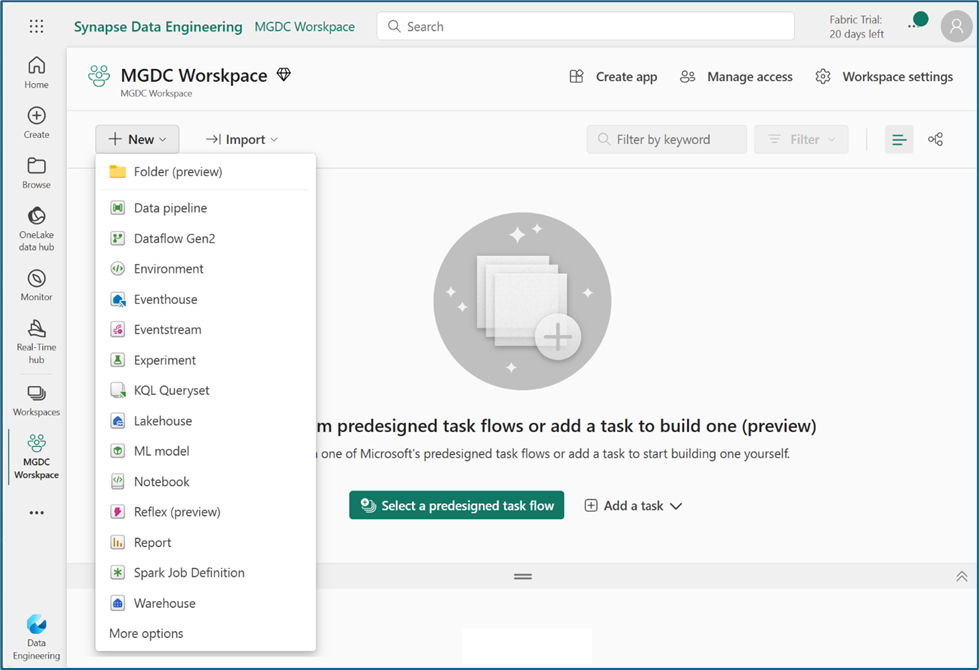979x670 pixels.
Task: Grab the pane resize handle bar
Action: (523, 576)
